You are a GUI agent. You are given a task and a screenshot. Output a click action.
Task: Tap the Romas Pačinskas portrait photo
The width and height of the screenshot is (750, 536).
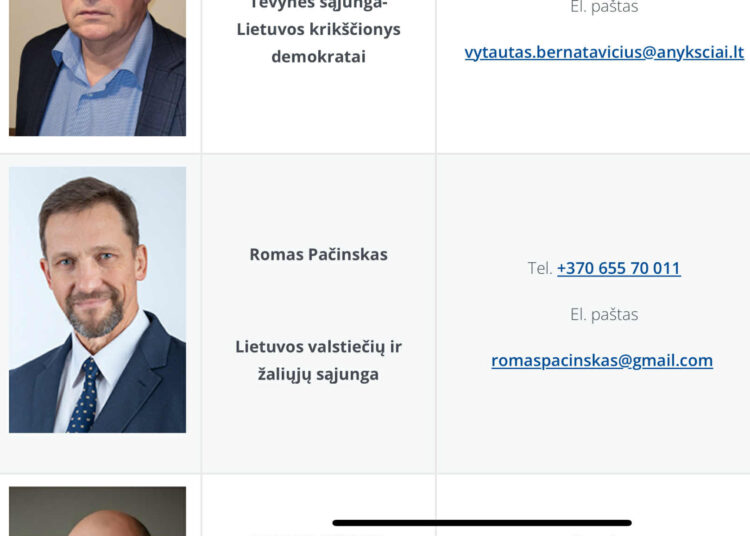[x=98, y=300]
